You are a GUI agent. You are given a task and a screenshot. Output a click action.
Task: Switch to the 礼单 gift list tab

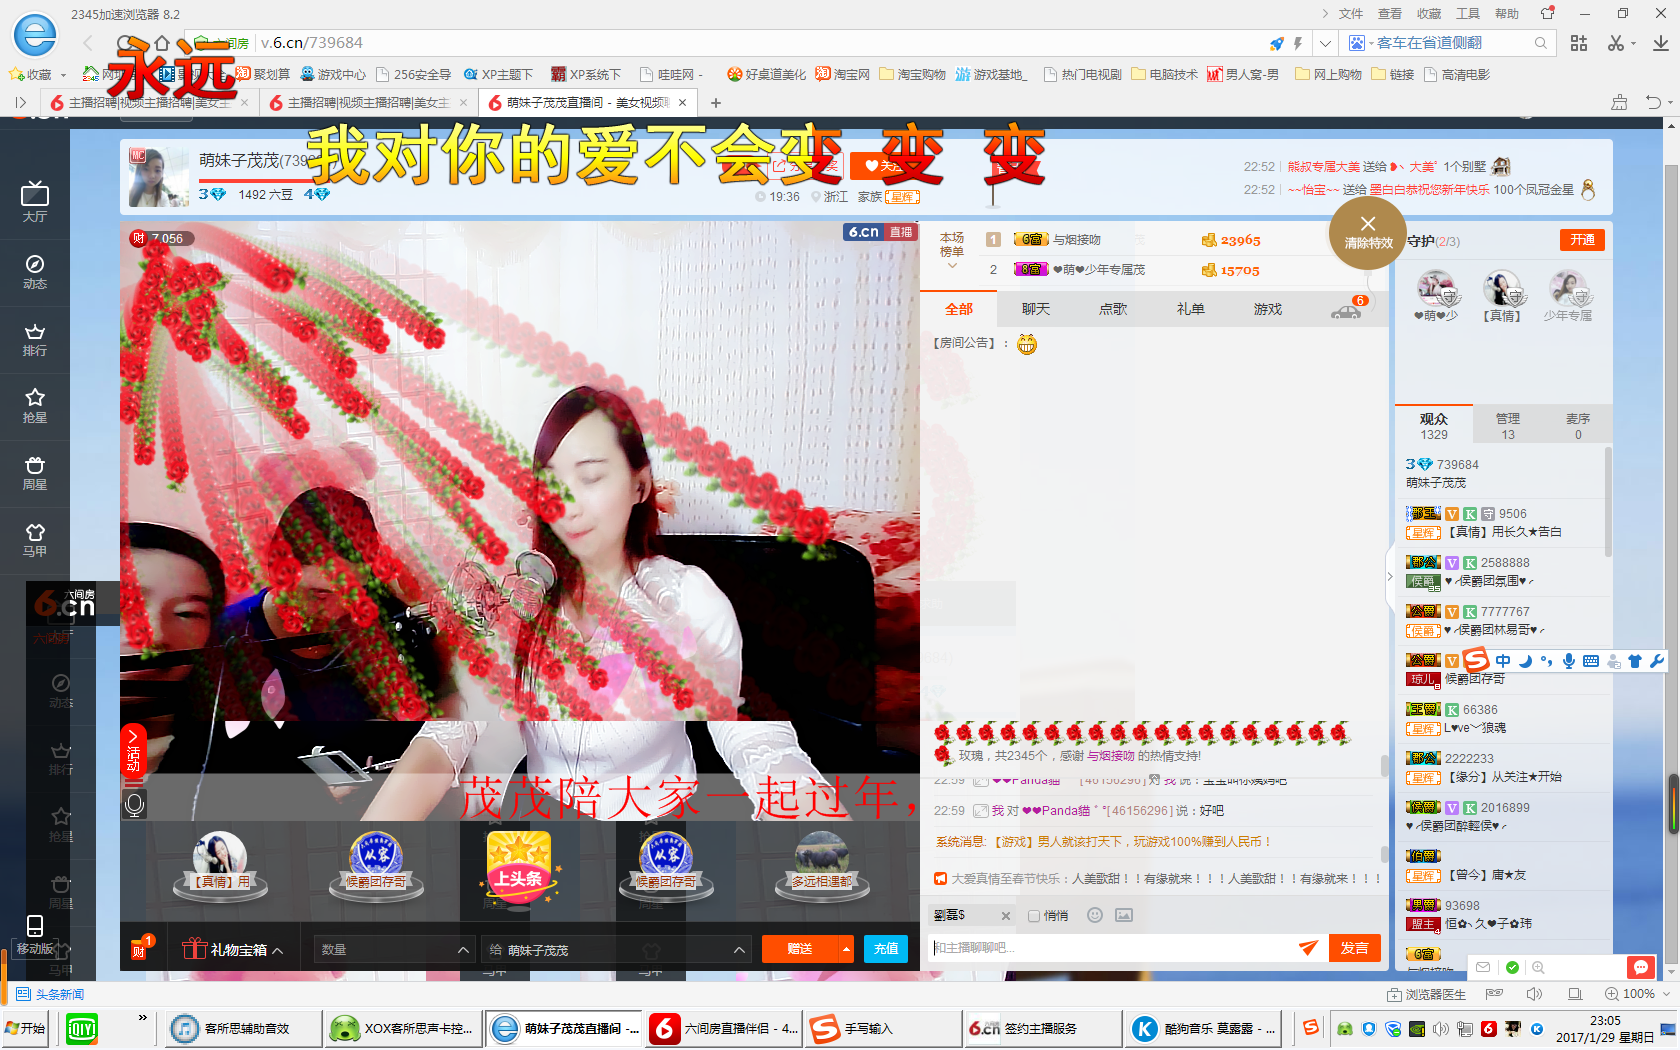pyautogui.click(x=1190, y=309)
